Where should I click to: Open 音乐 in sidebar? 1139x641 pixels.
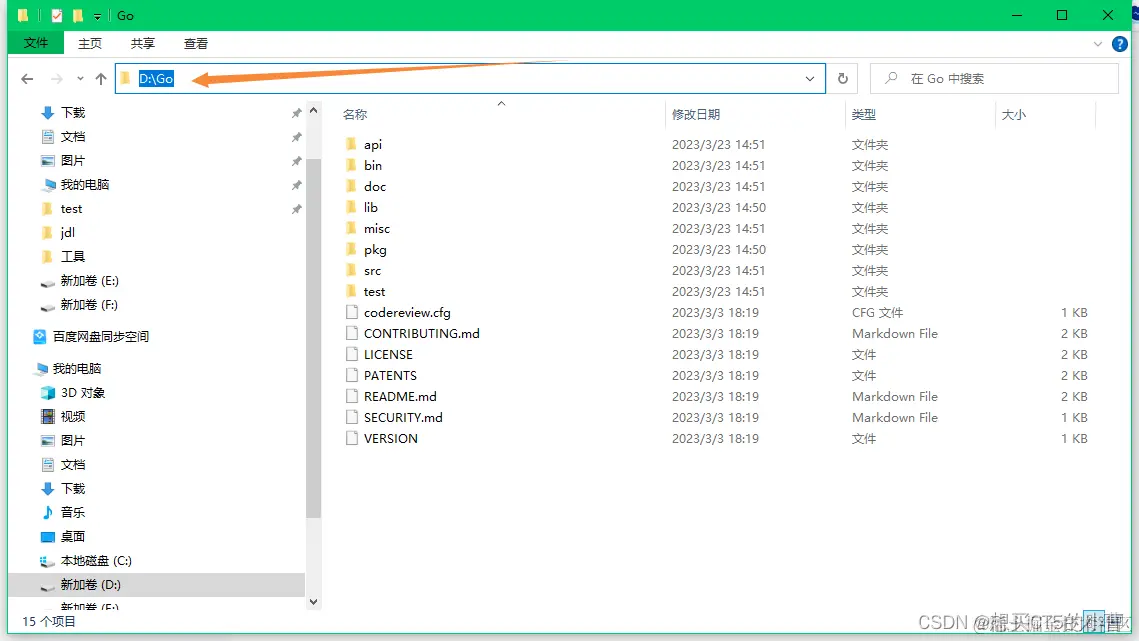[73, 512]
